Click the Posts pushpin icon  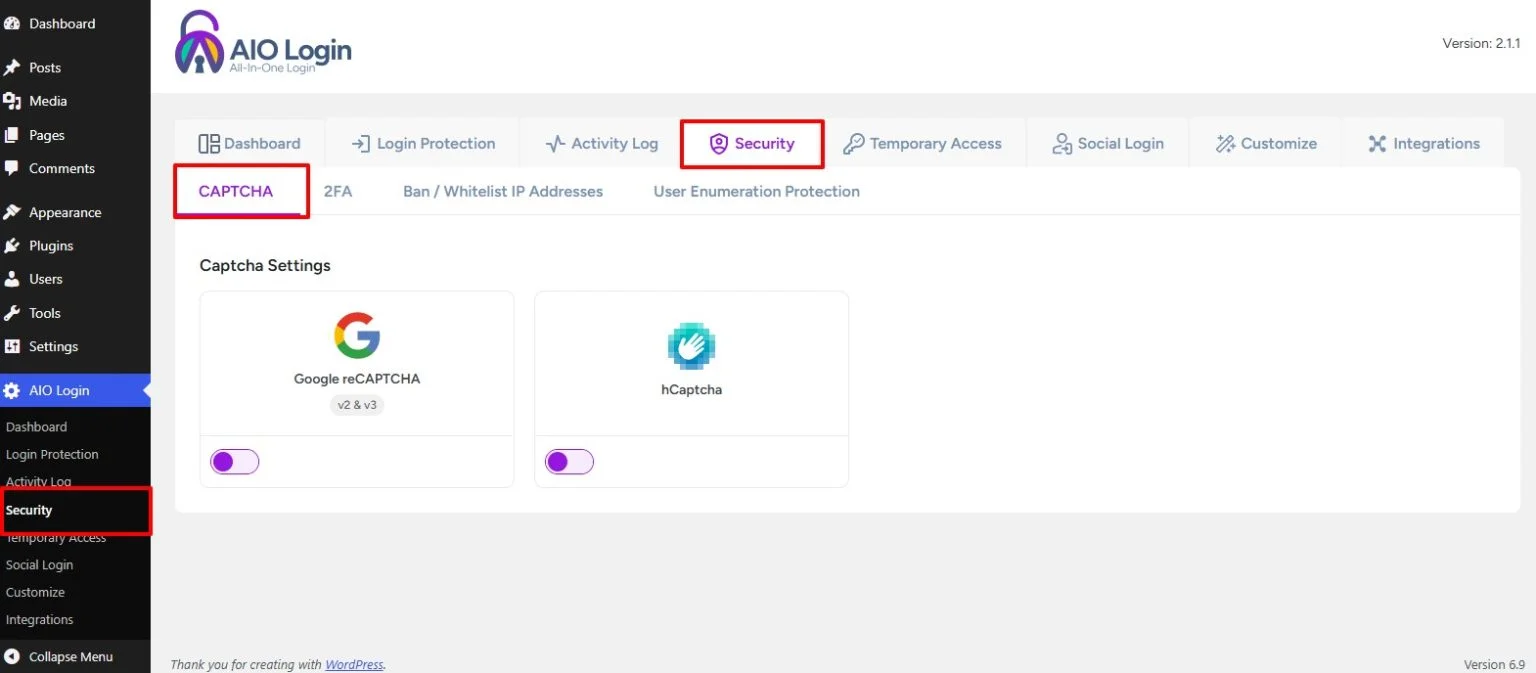12,67
